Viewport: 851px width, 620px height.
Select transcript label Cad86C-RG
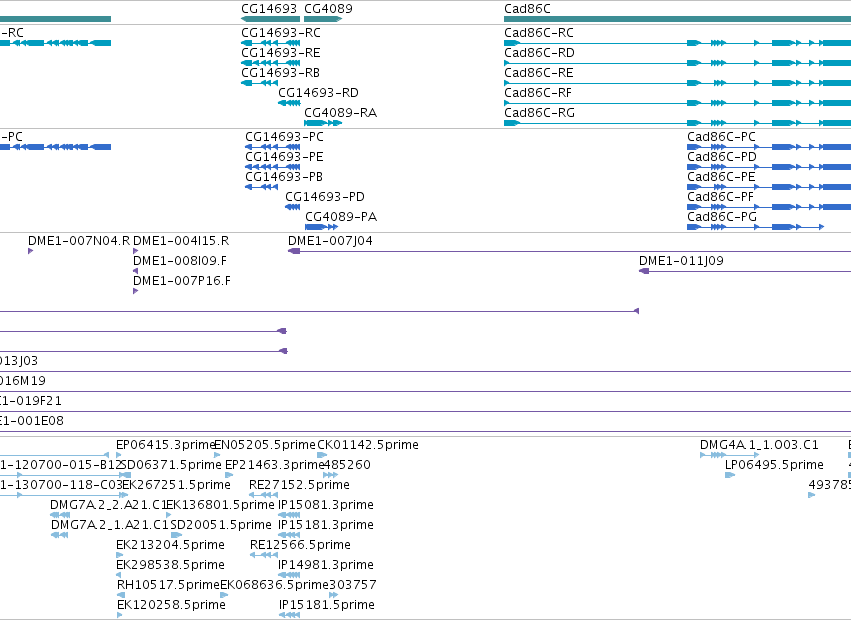pos(539,113)
